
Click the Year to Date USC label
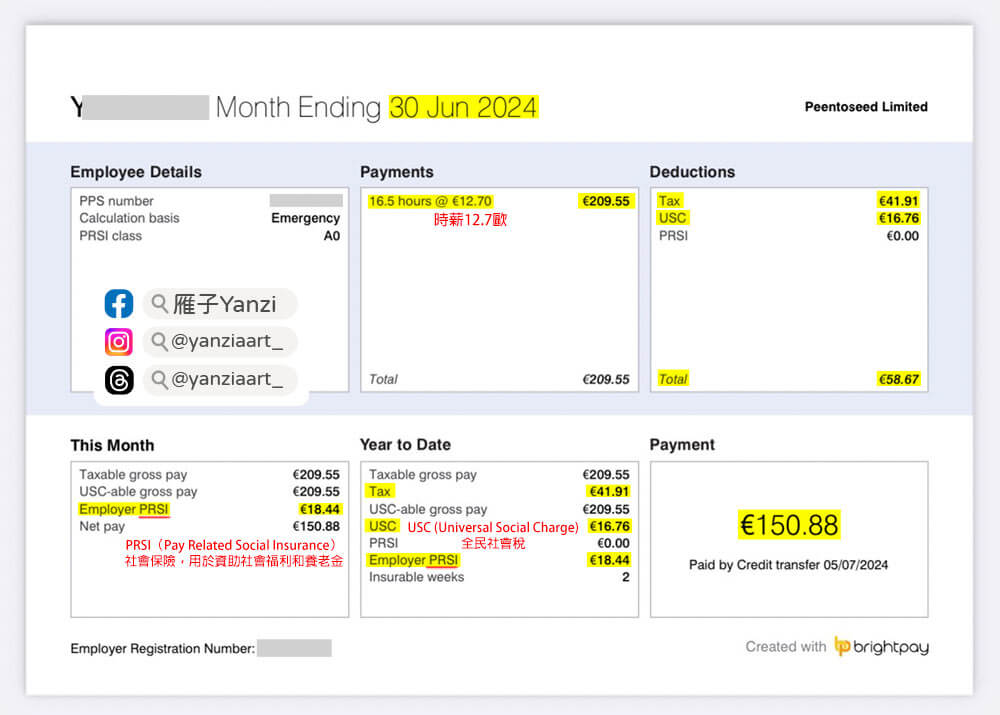pos(382,526)
